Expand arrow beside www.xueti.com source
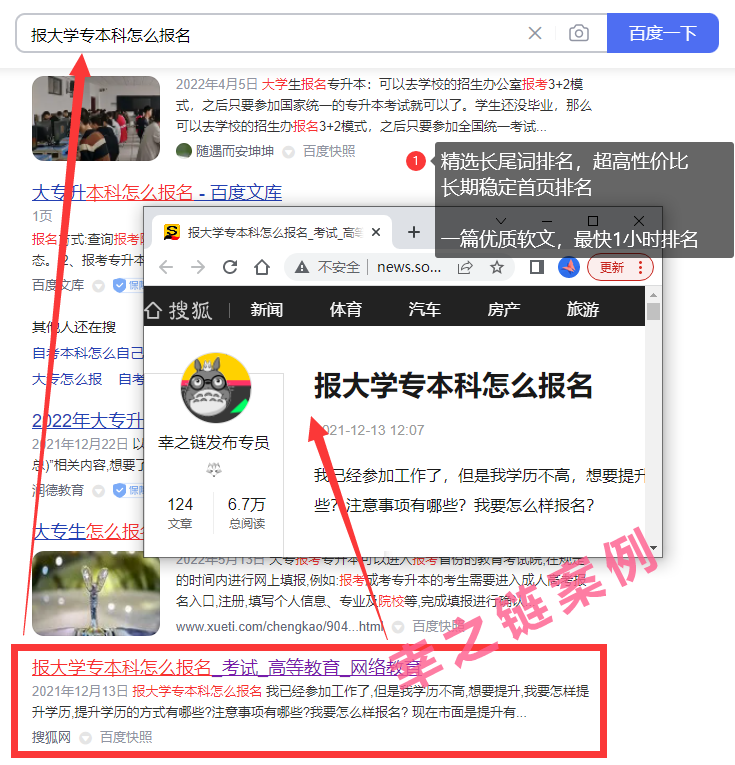Screen dimensions: 735x765 coord(398,627)
